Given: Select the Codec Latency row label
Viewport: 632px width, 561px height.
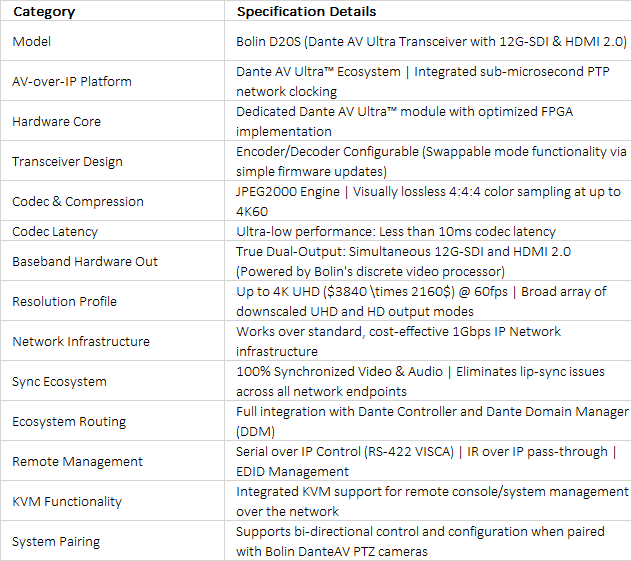Looking at the screenshot, I should (55, 231).
